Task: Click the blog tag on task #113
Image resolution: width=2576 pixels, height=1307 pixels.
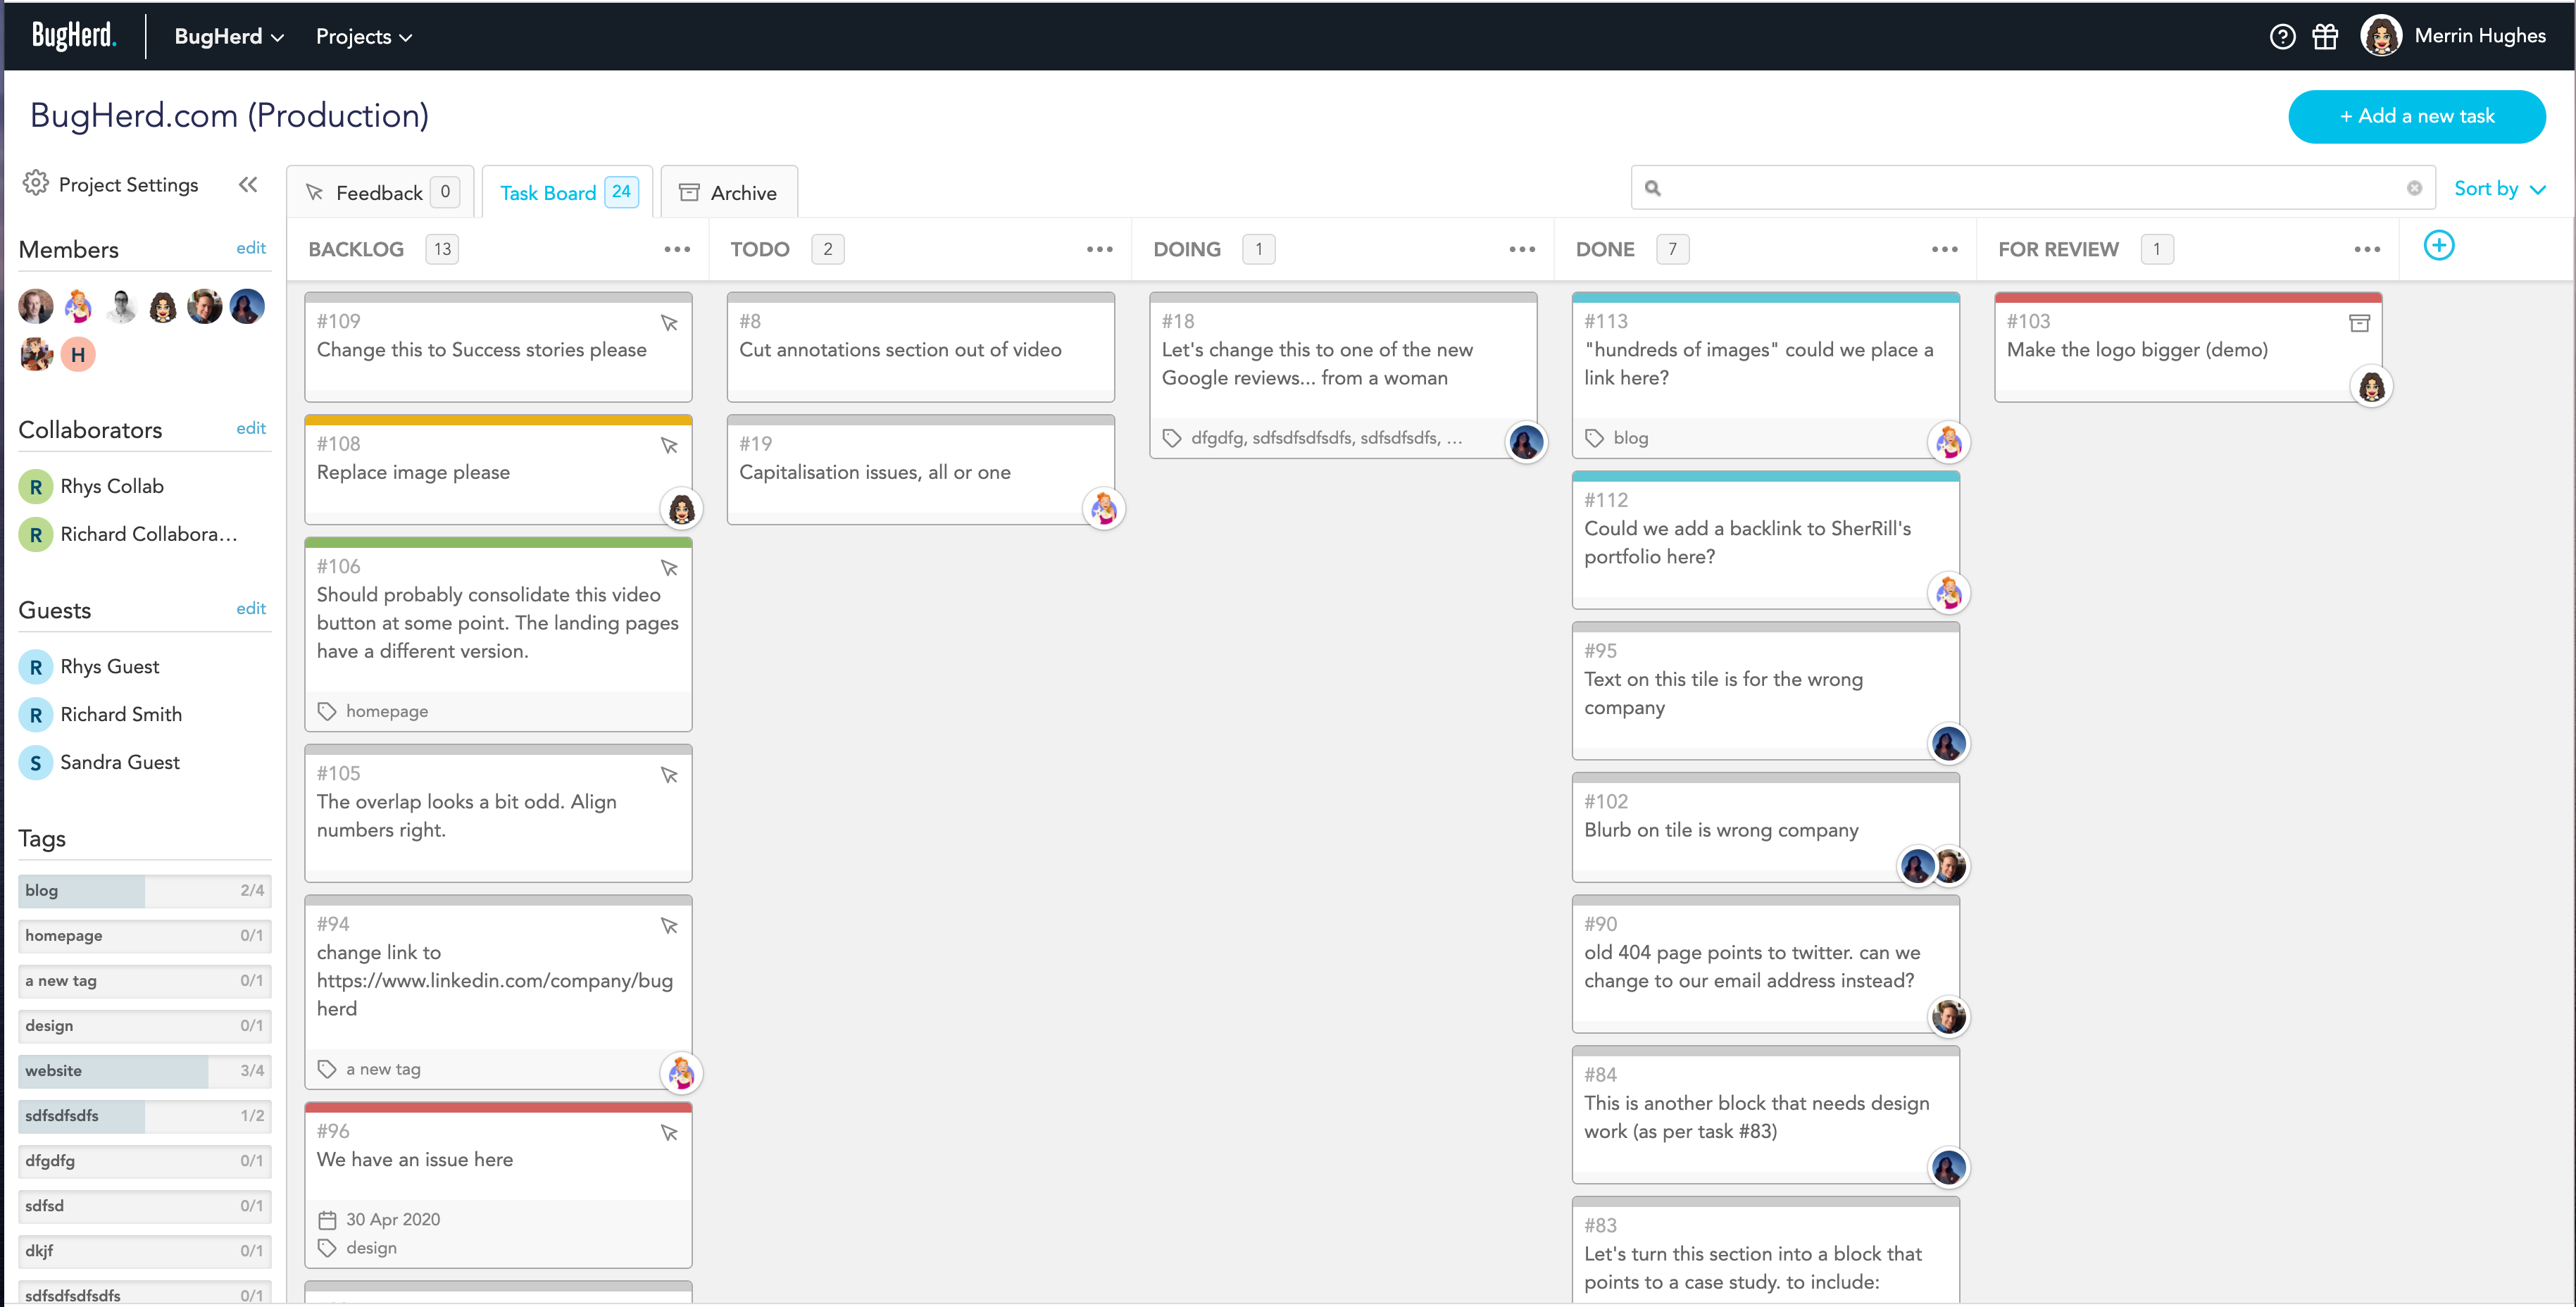Action: tap(1630, 438)
